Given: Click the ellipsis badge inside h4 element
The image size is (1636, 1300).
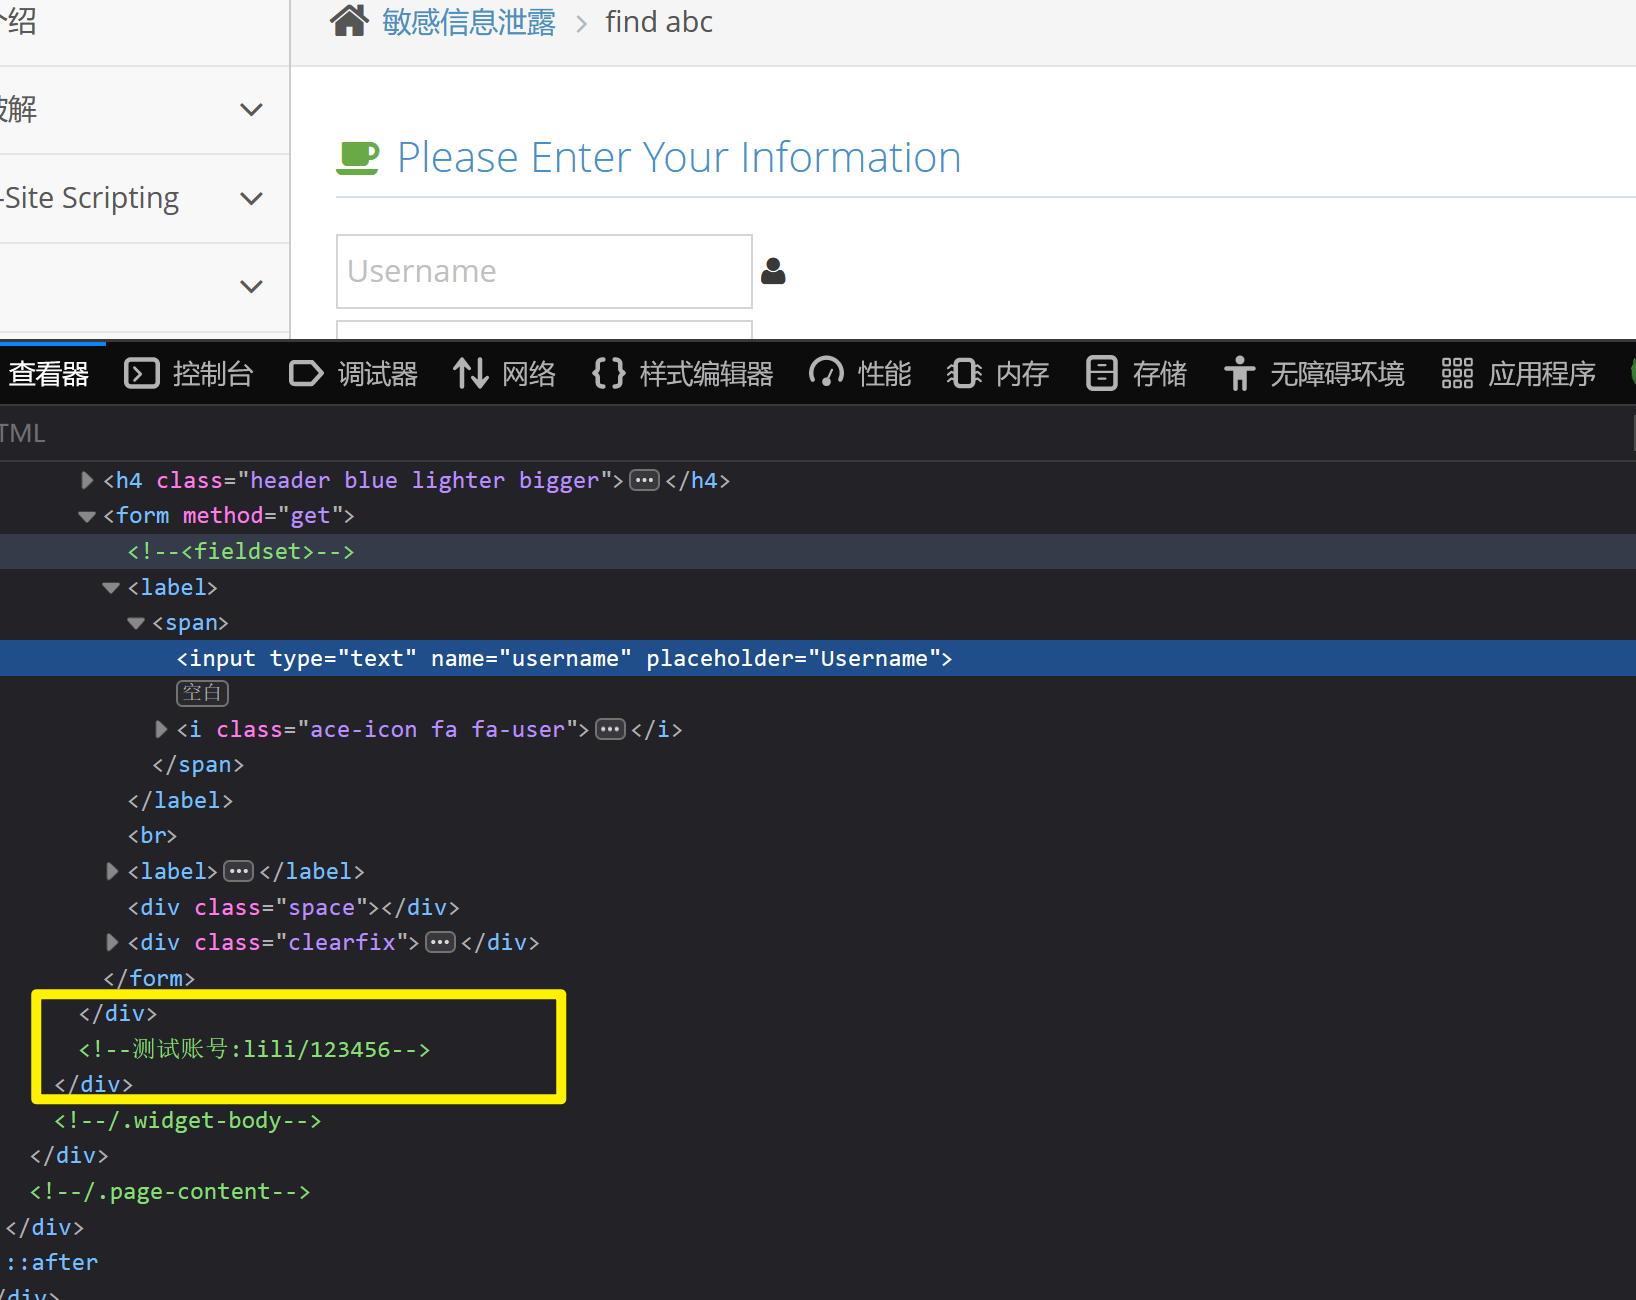Looking at the screenshot, I should tap(645, 481).
